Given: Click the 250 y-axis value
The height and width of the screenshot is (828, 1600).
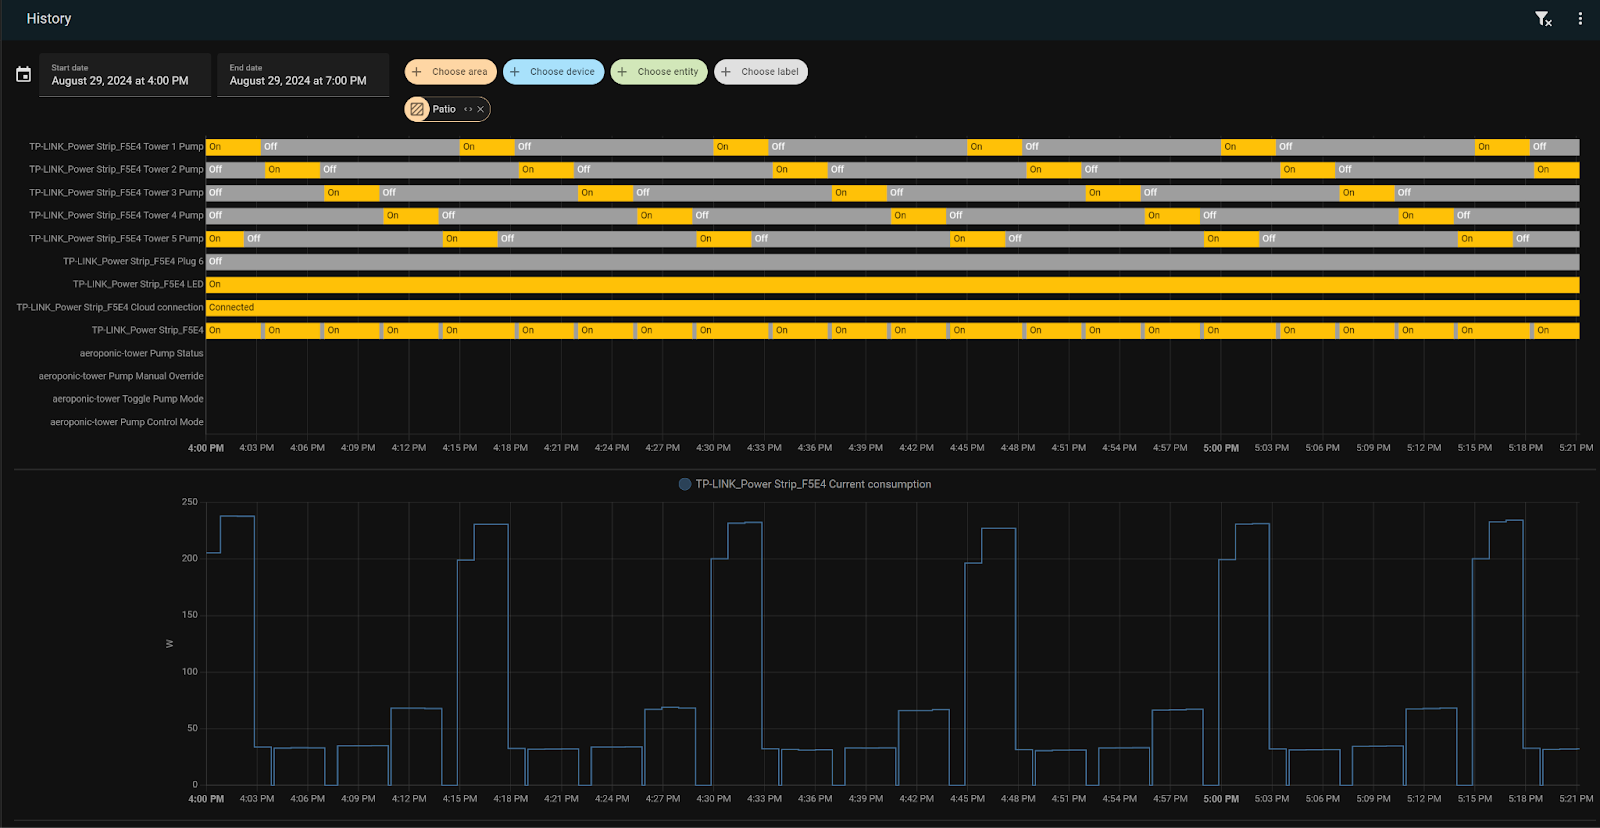Looking at the screenshot, I should point(190,502).
